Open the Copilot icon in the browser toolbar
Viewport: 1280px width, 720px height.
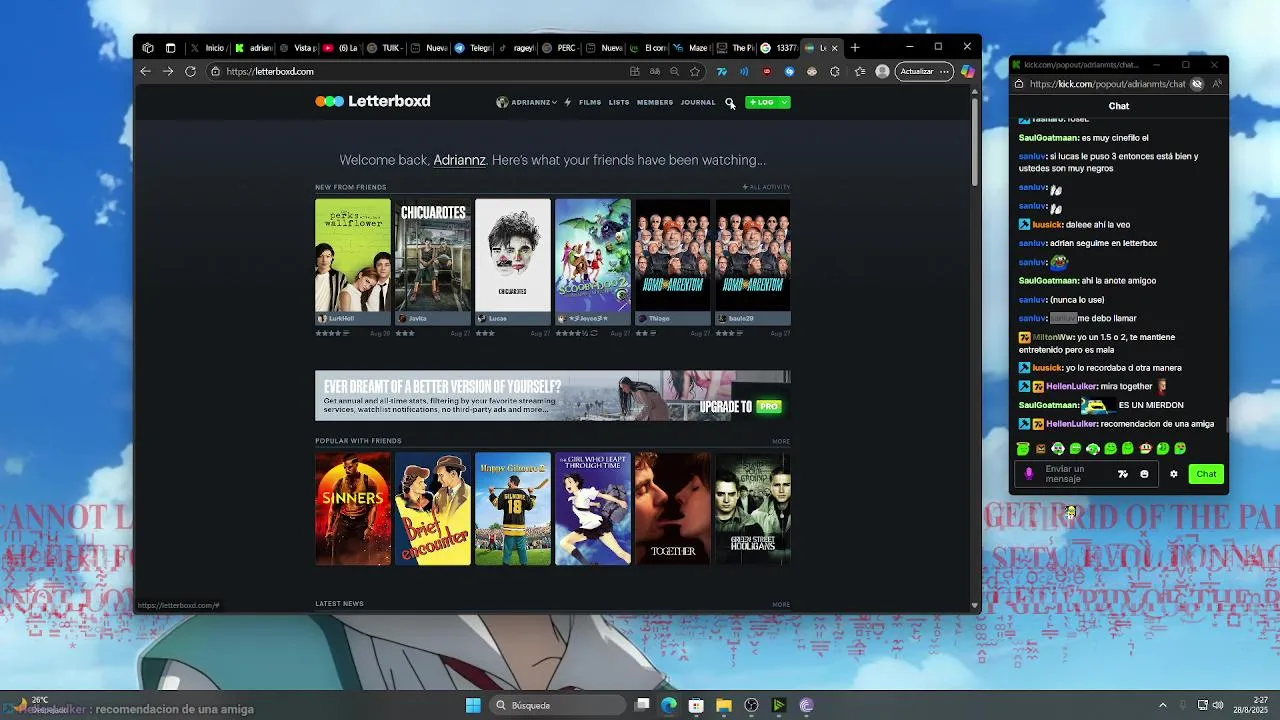967,71
